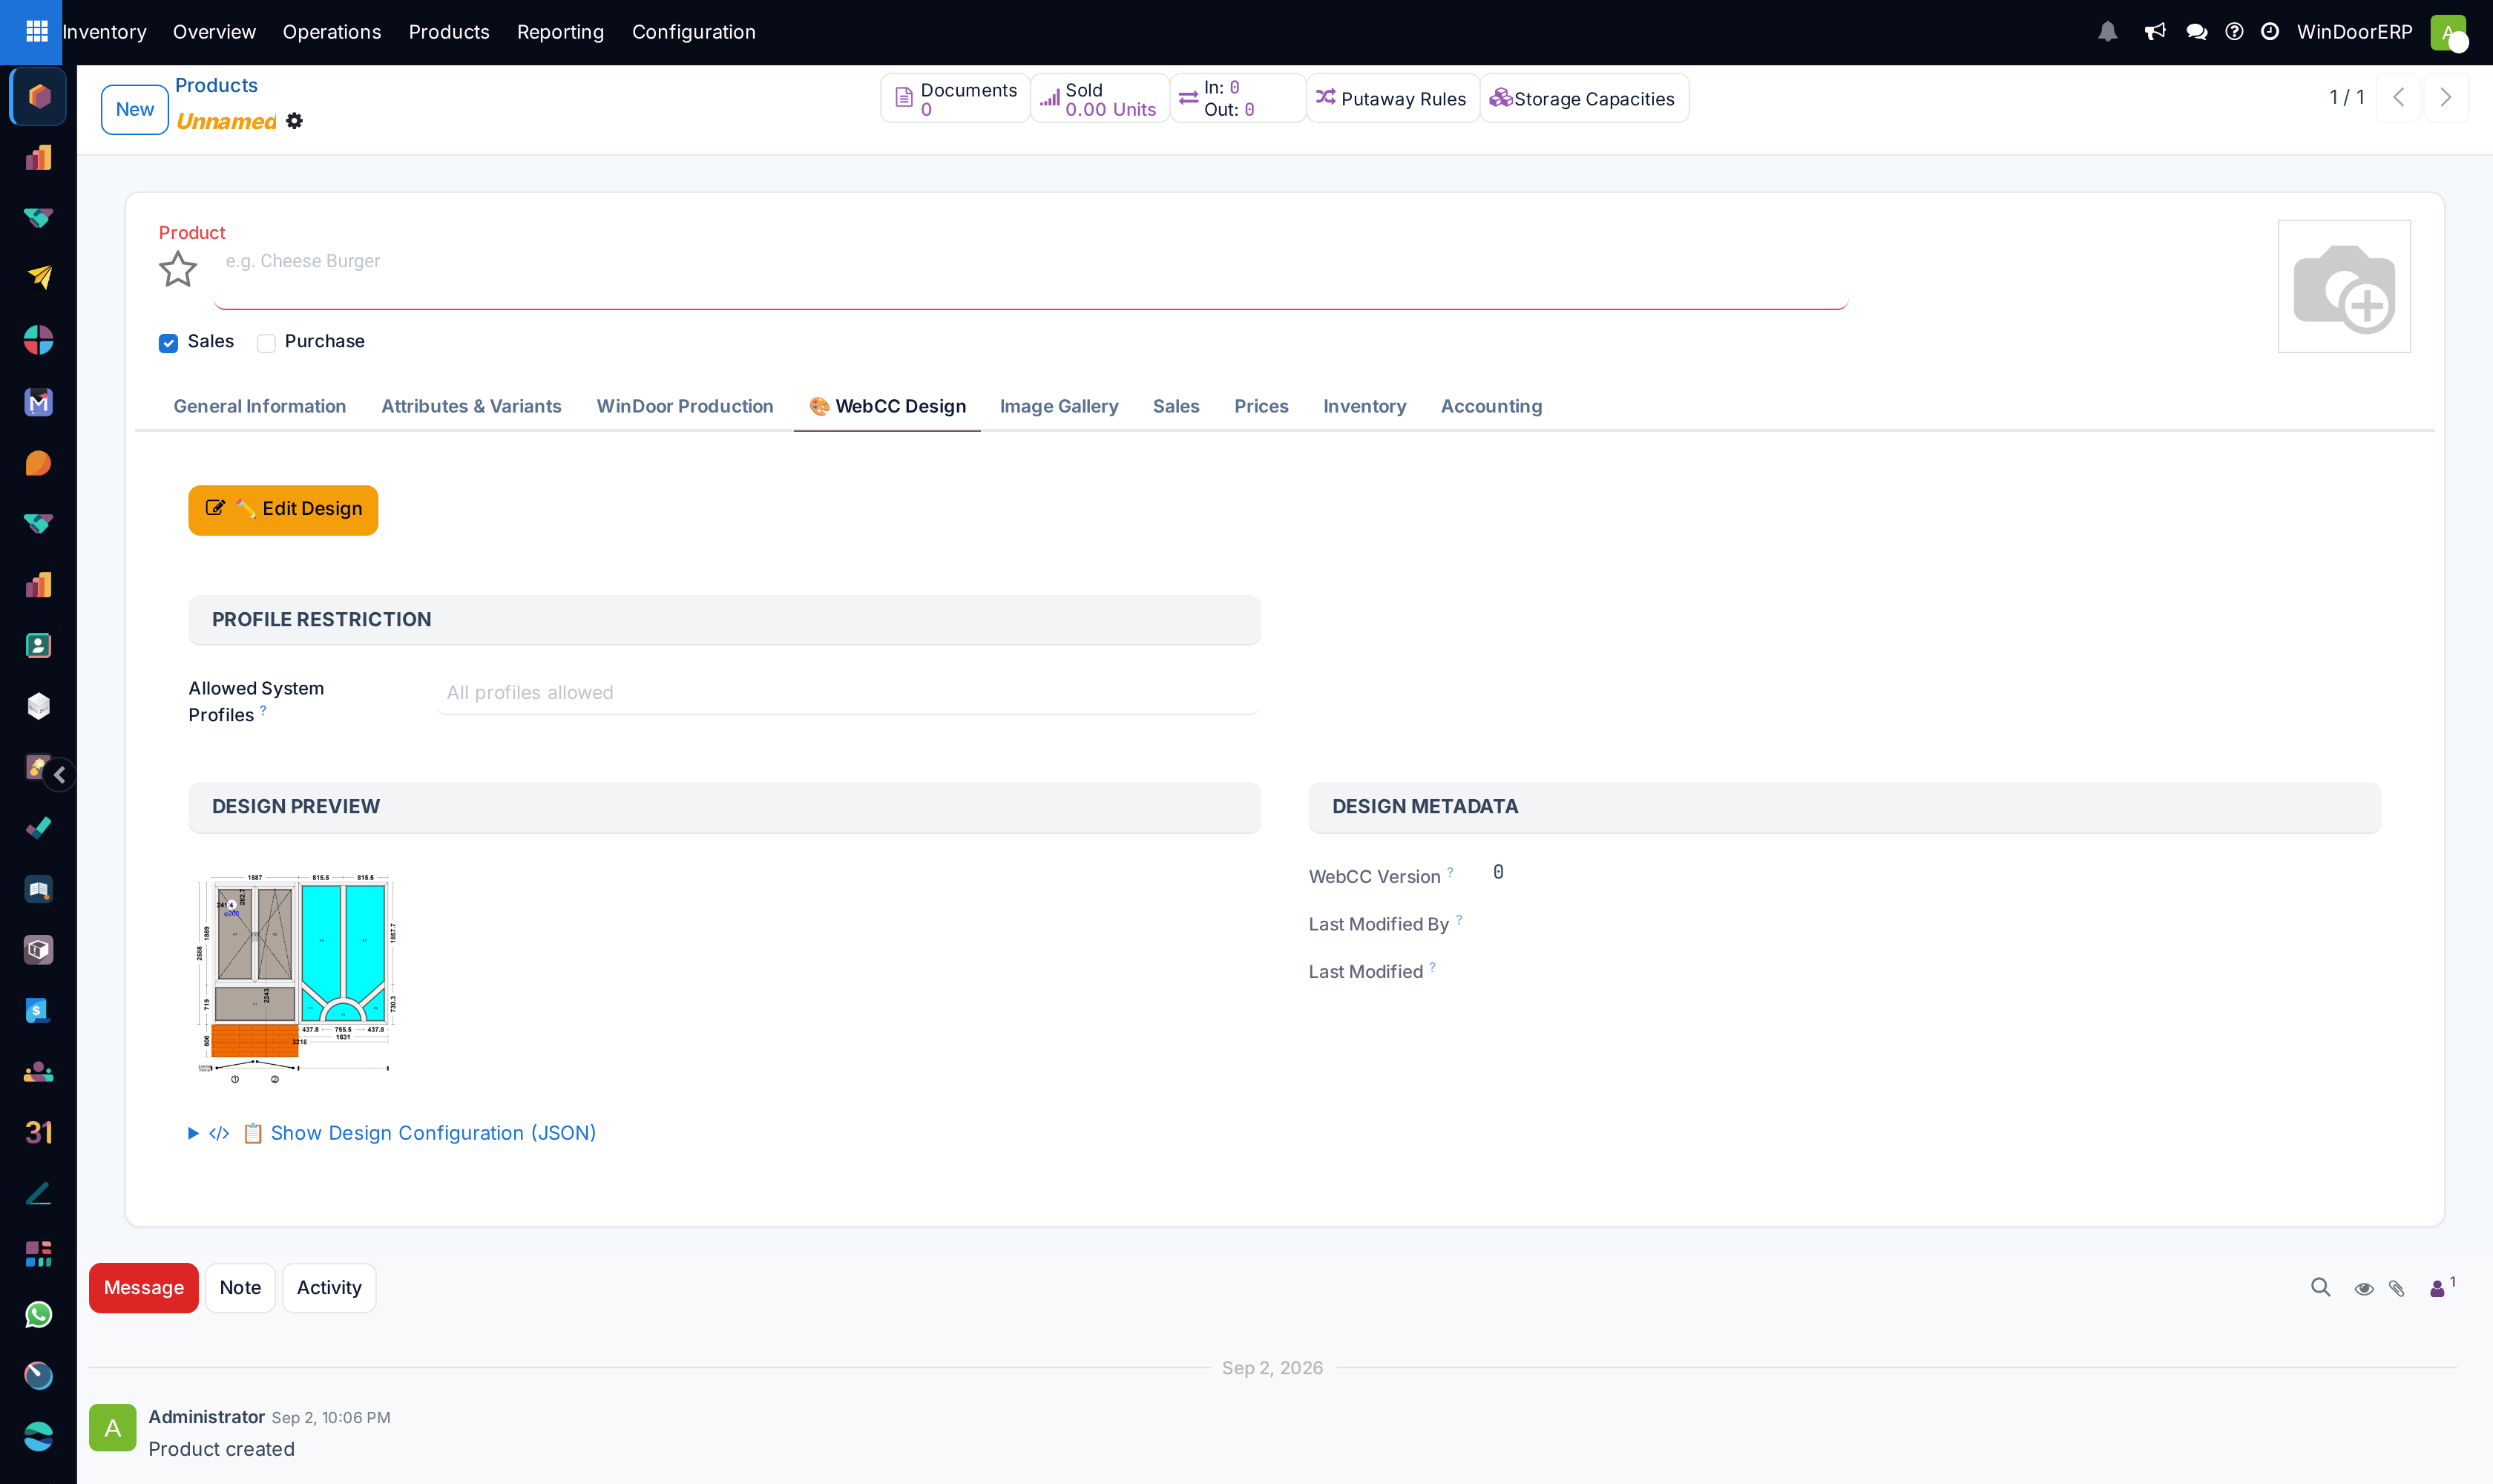
Task: Click the Edit Design button
Action: [x=283, y=510]
